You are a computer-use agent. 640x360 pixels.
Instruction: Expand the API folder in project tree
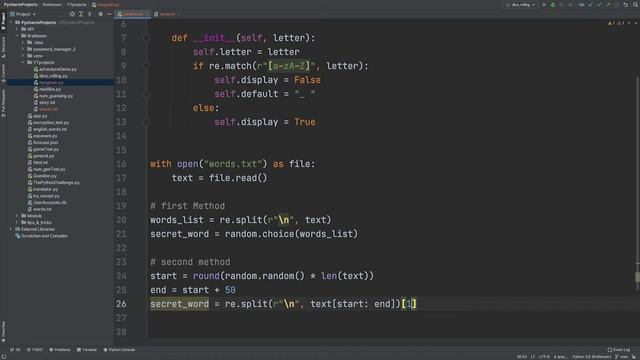coord(17,29)
